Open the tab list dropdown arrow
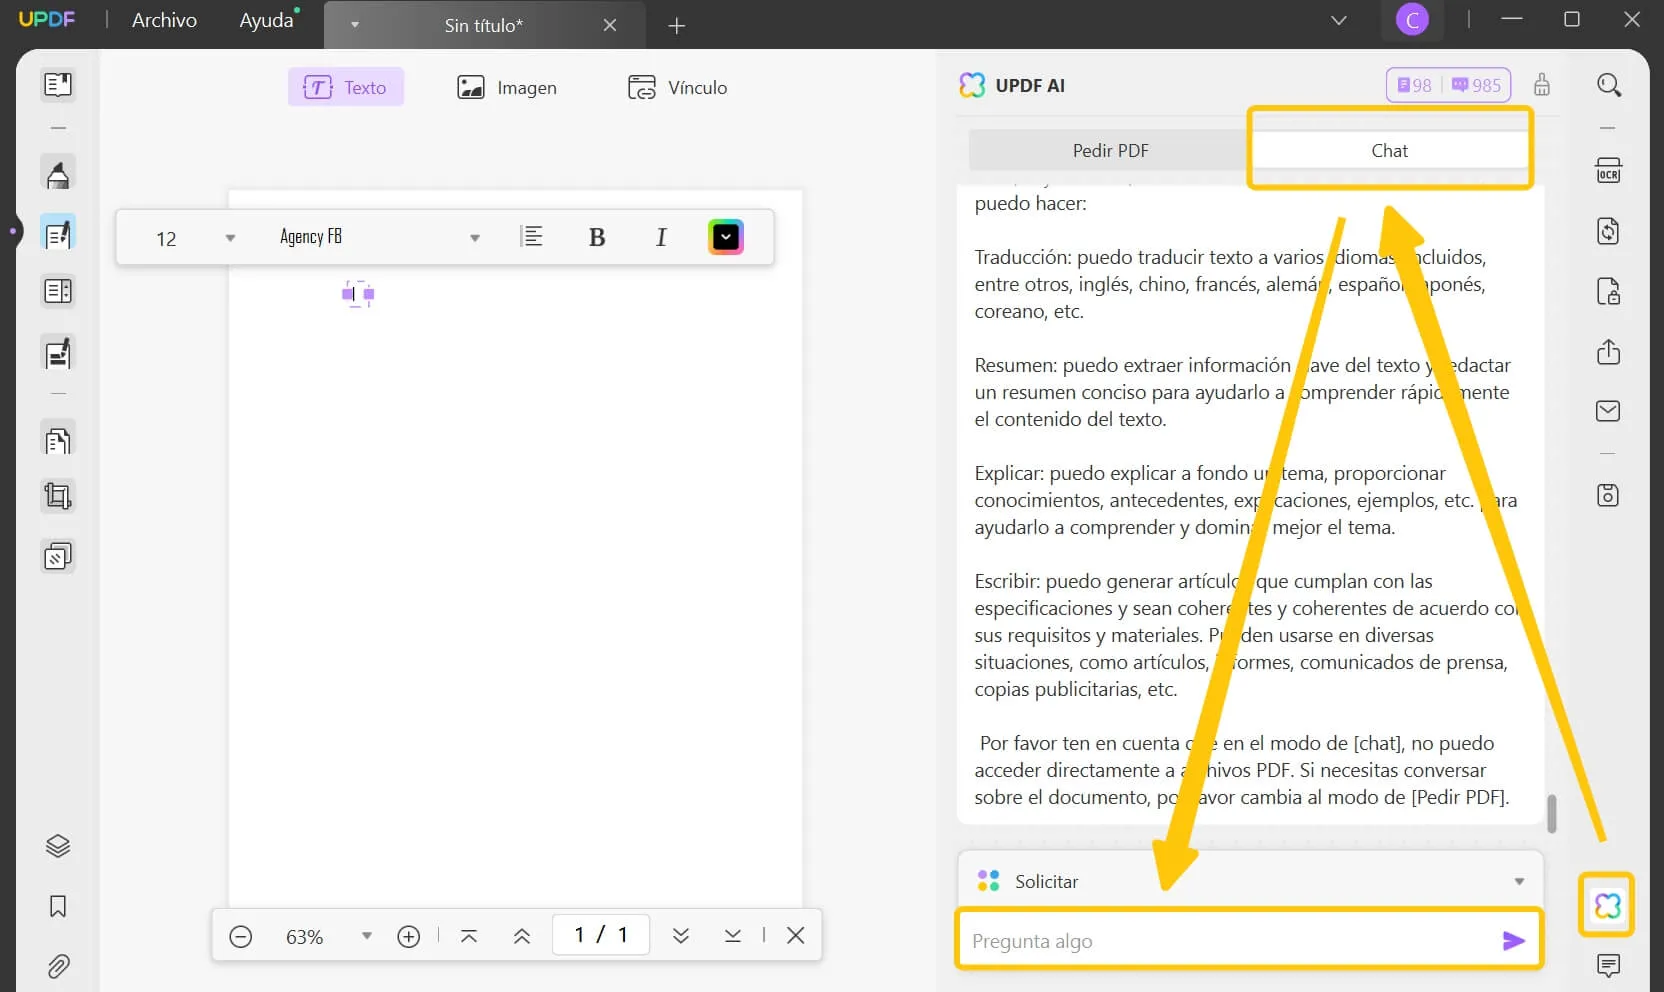Screen dimensions: 1664x992 tap(354, 25)
